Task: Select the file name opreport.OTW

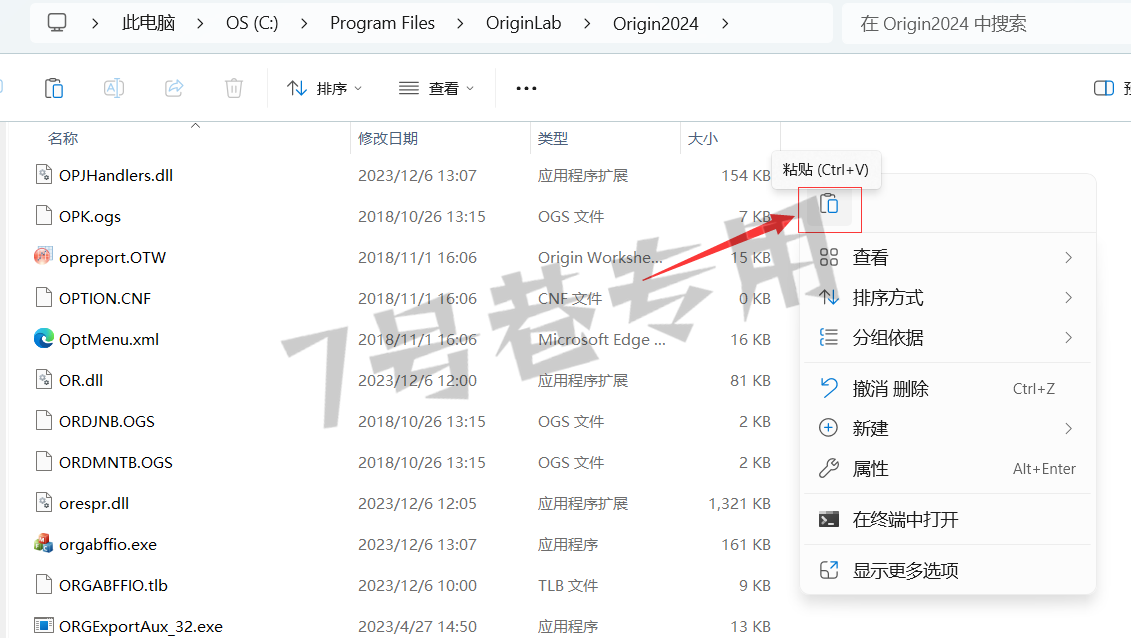Action: point(113,257)
